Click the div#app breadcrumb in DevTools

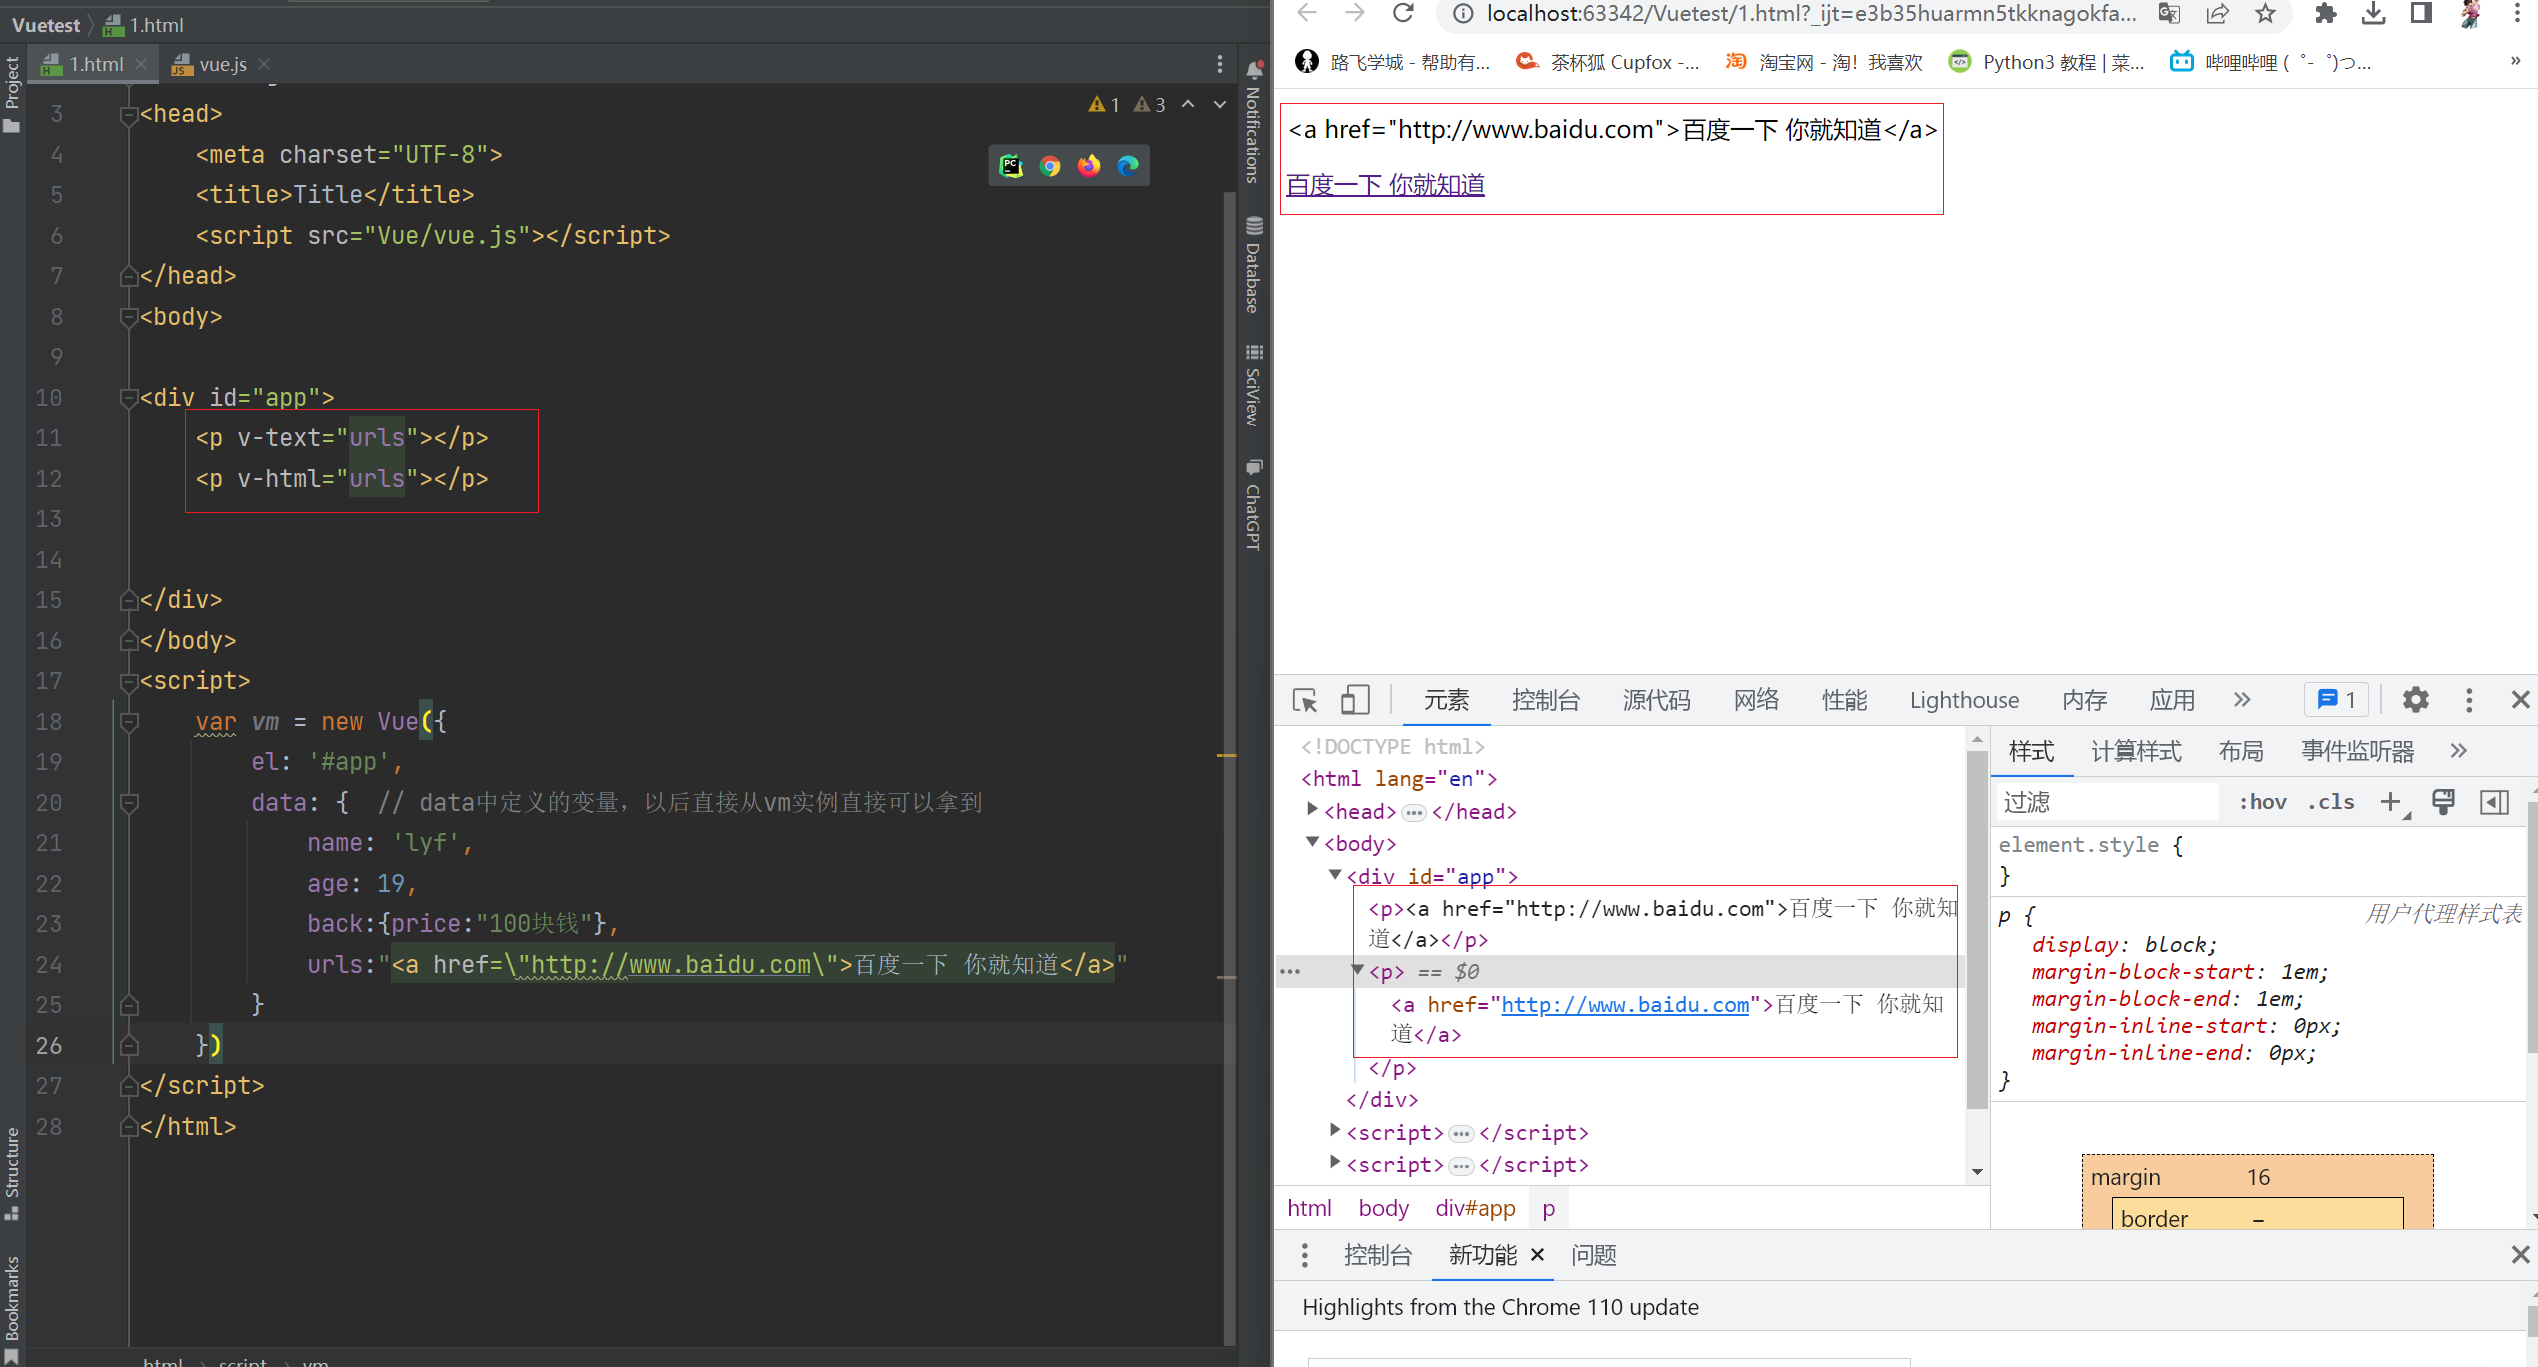(1475, 1208)
